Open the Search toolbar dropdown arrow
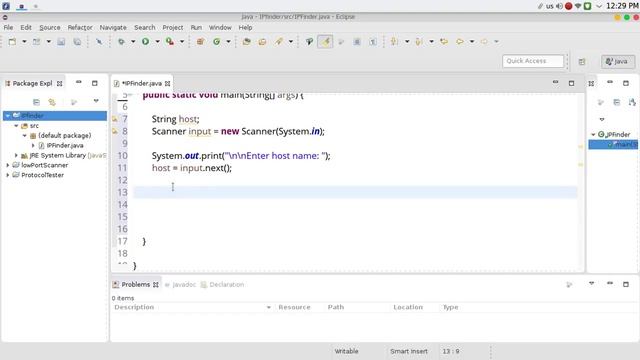The image size is (640, 360). [x=291, y=42]
